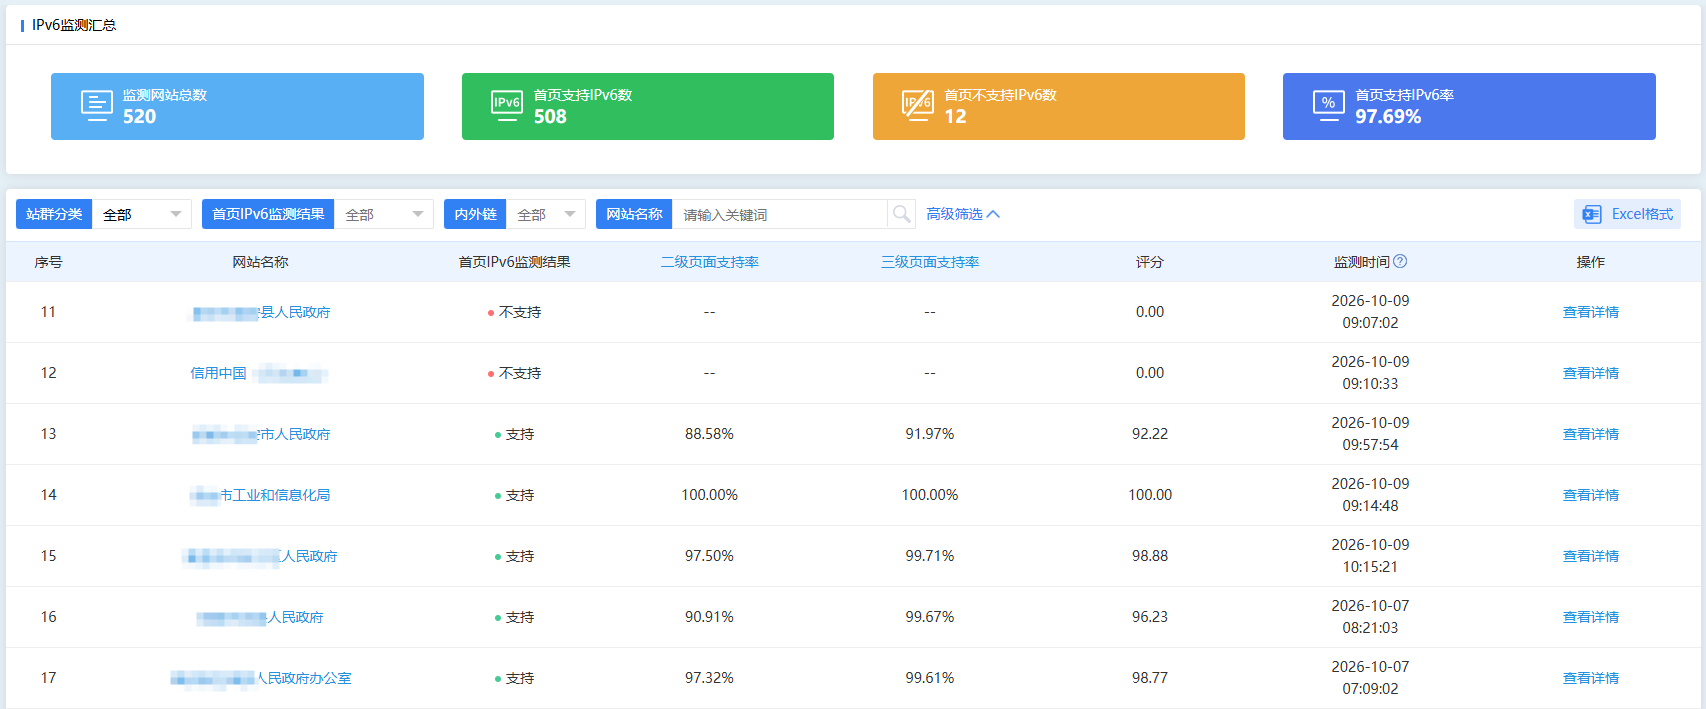Click the 99.61% third-level cell
1706x709 pixels.
[x=929, y=678]
